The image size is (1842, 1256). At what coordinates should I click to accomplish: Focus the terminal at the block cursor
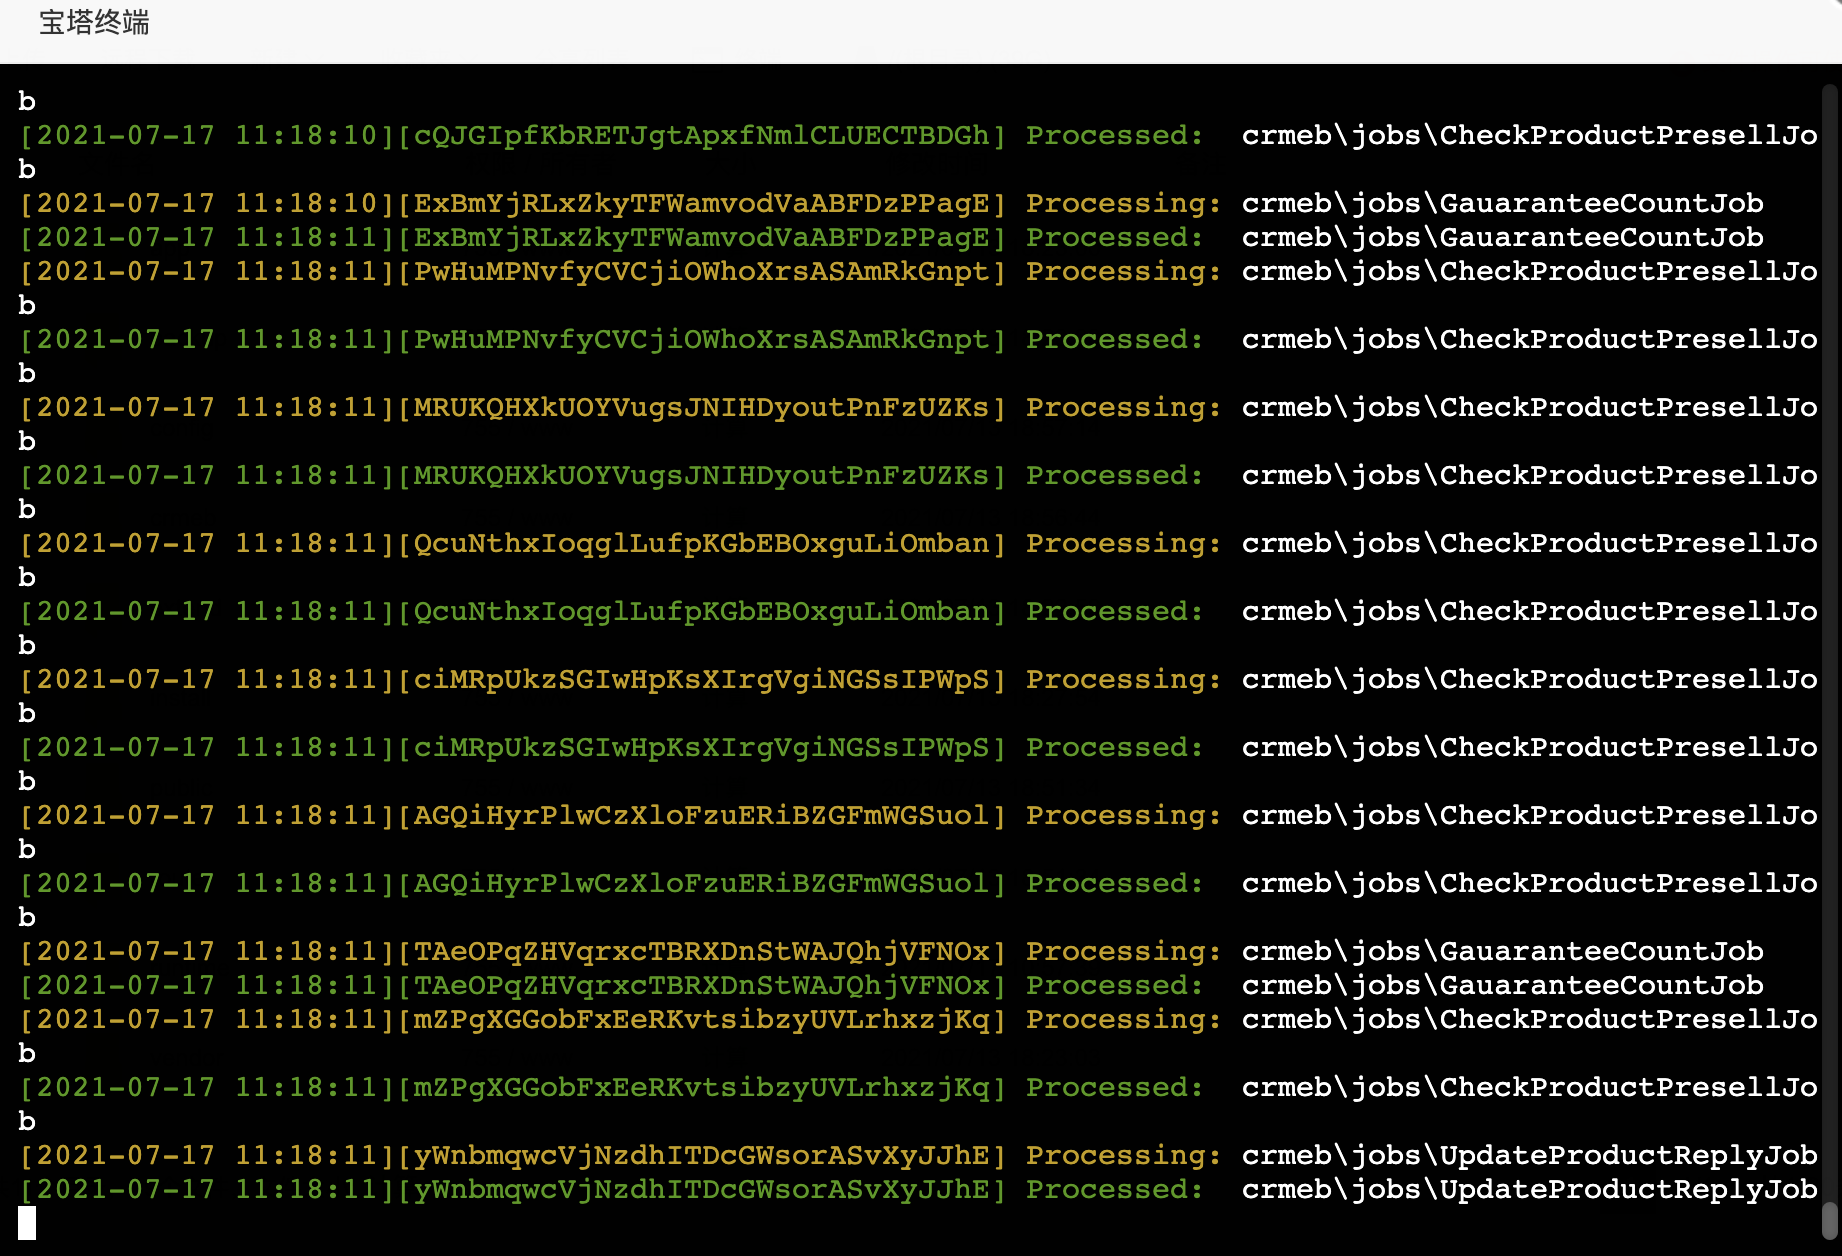point(27,1223)
